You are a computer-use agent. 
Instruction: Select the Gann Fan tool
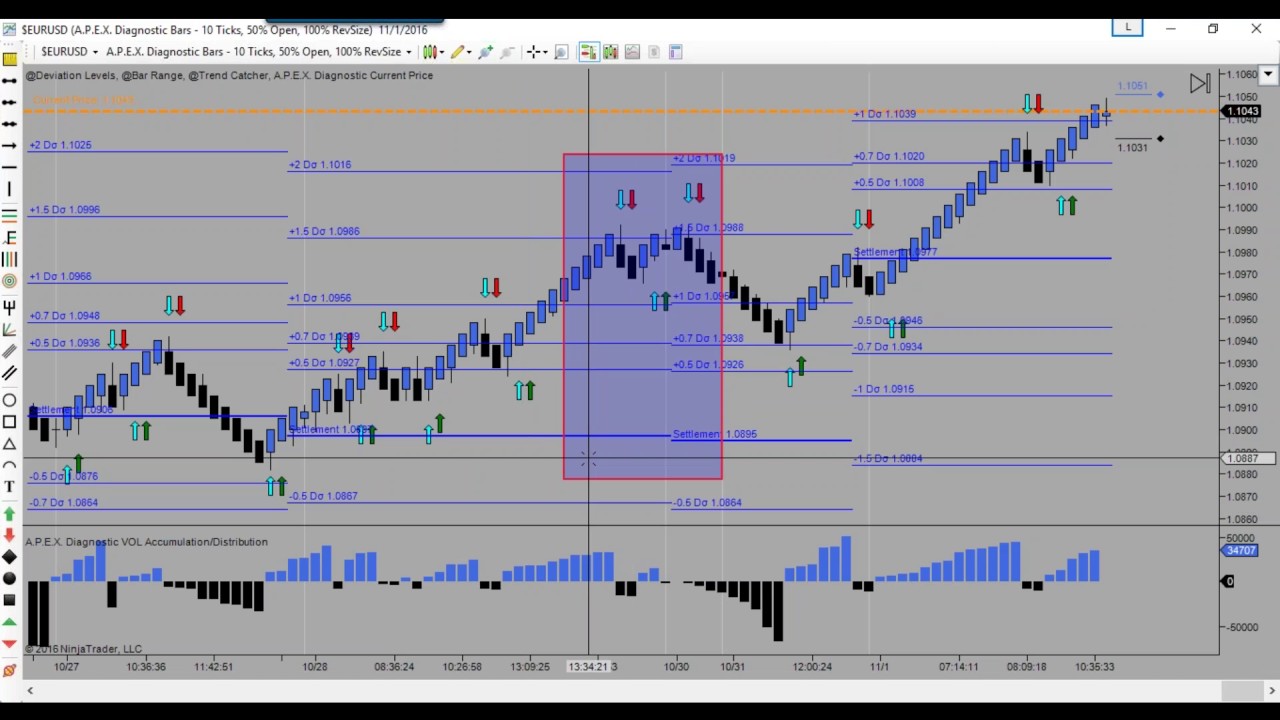coord(9,329)
